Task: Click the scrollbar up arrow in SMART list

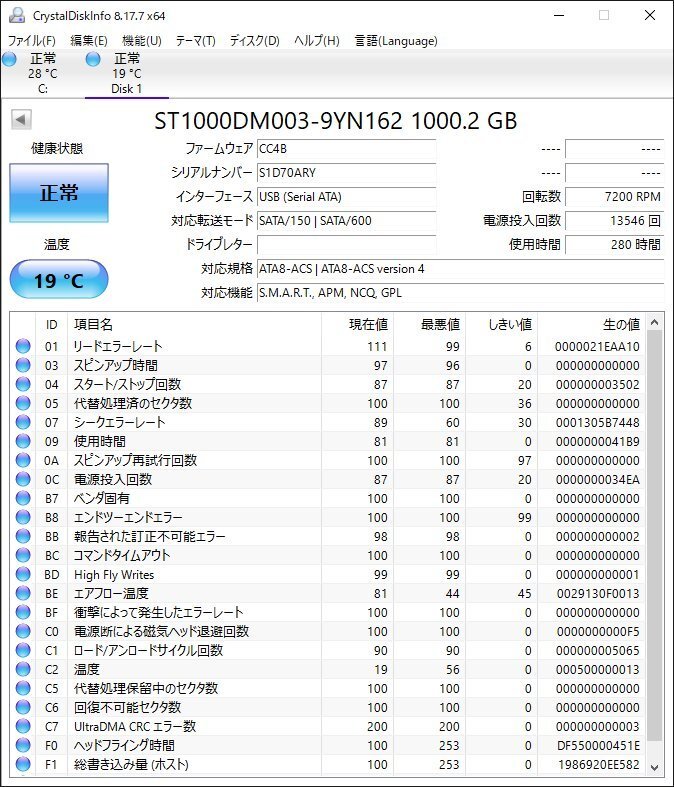Action: point(654,322)
